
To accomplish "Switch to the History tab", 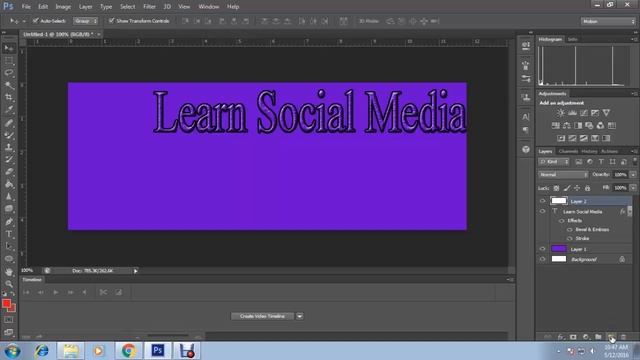I will click(x=589, y=151).
